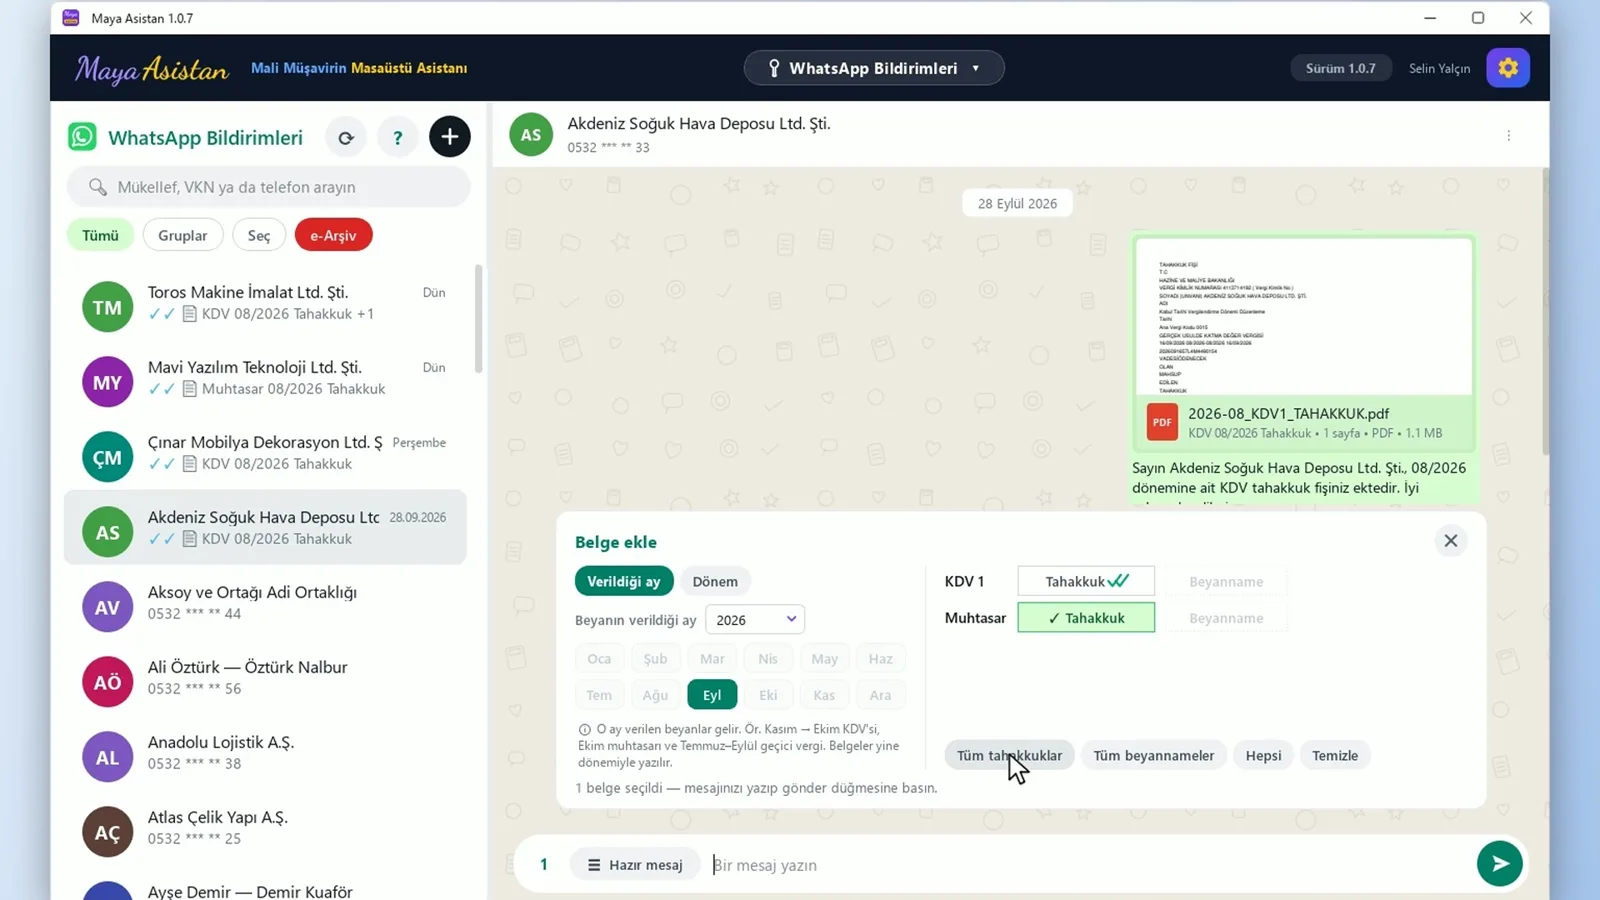
Task: Click the Hepsi button
Action: point(1263,755)
